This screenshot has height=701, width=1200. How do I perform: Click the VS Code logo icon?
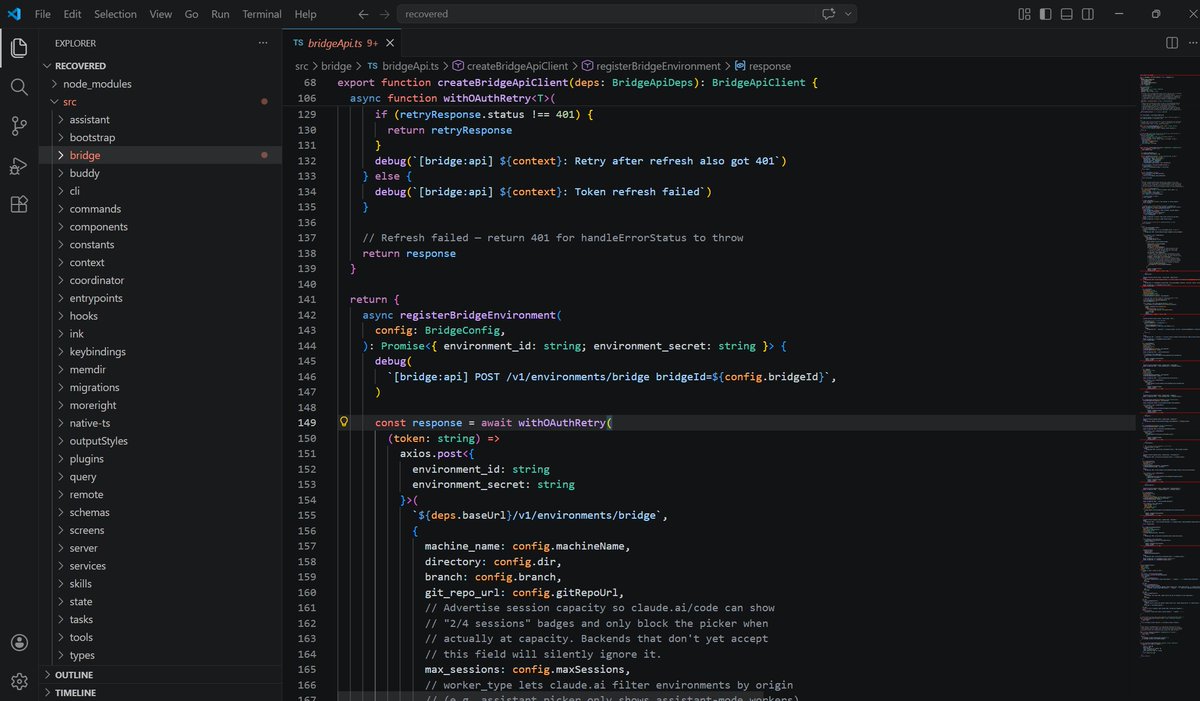coord(13,14)
